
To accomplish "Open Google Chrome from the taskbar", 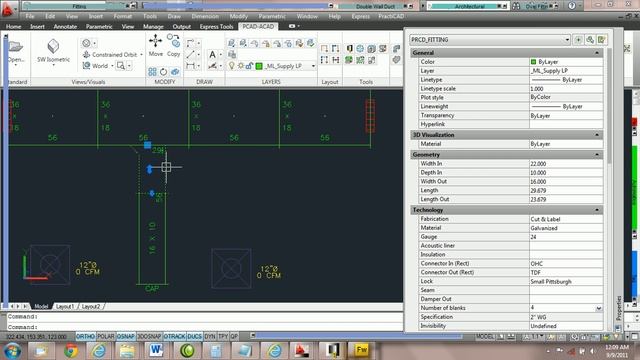I will [x=71, y=350].
